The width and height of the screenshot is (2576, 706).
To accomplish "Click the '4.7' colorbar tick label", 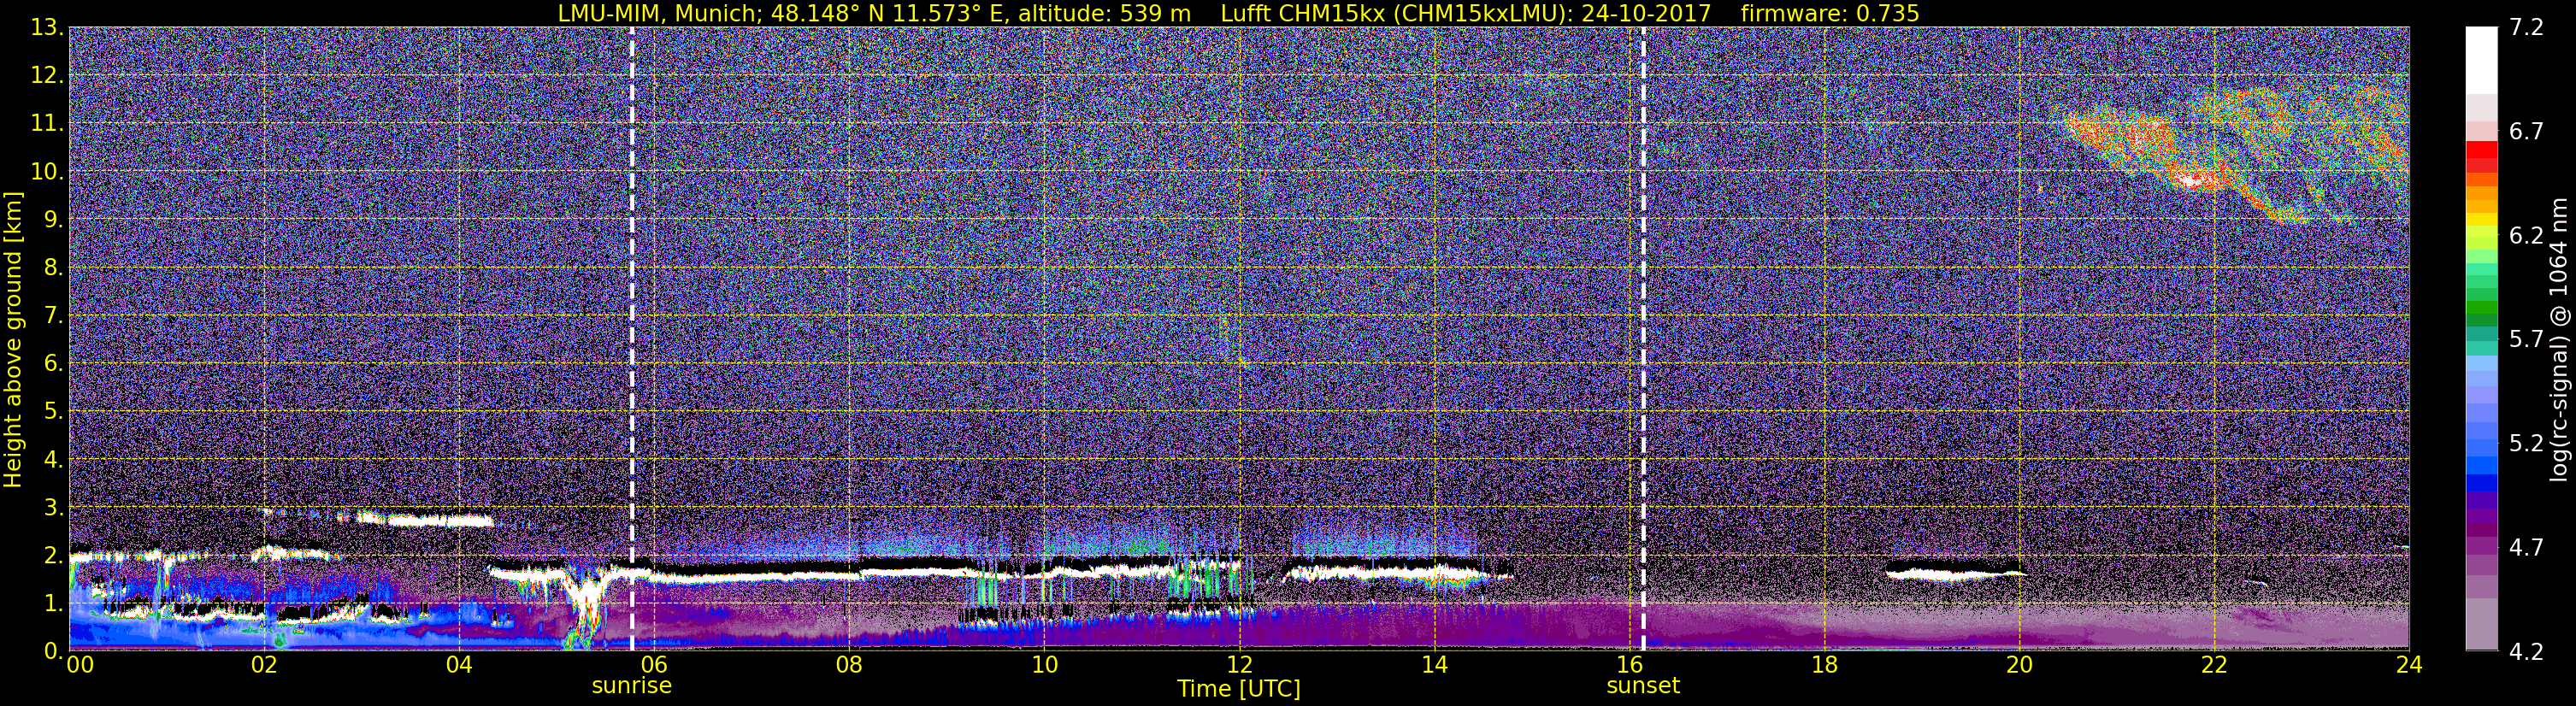I will [x=2526, y=548].
